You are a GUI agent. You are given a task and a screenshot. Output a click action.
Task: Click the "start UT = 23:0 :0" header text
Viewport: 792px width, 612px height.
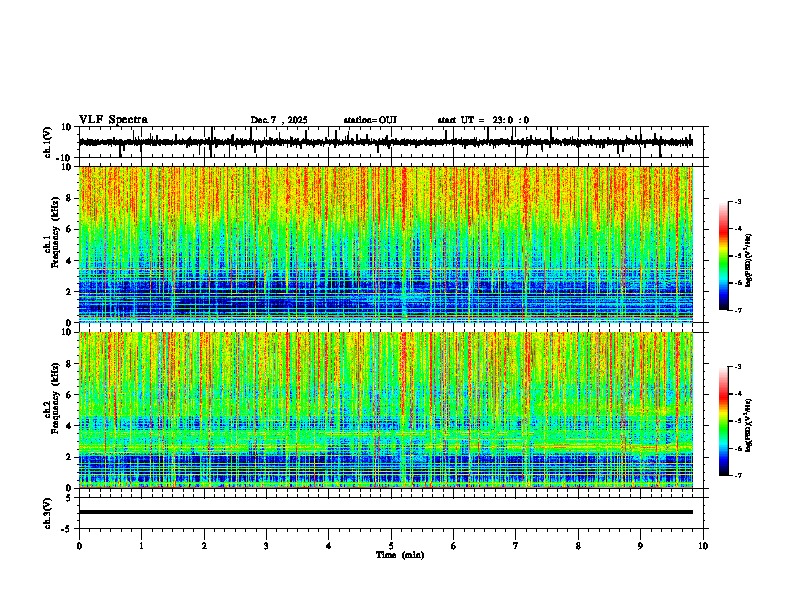tap(483, 120)
